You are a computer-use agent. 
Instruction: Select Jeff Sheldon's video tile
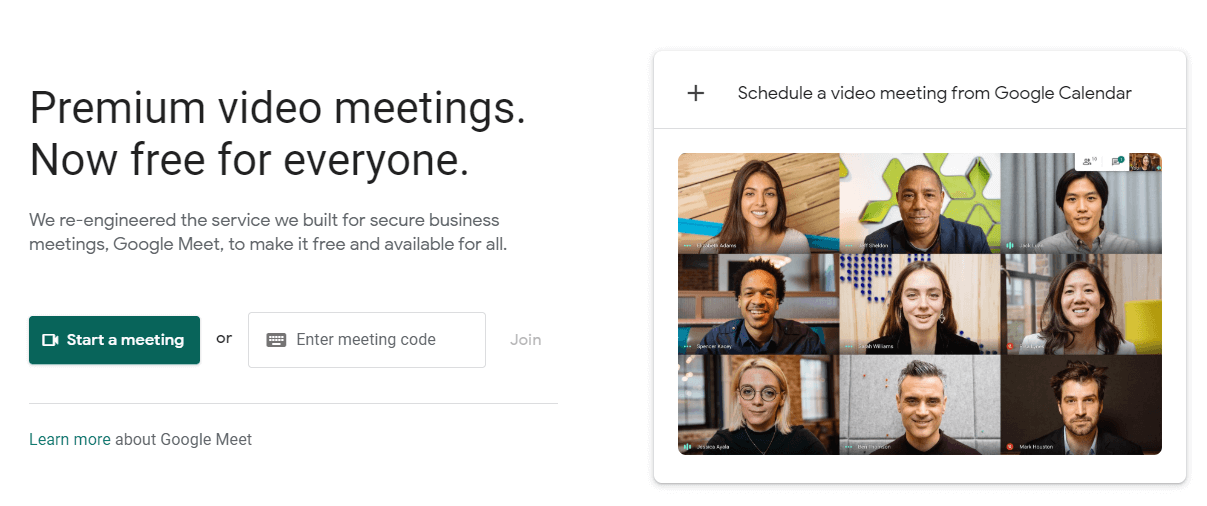[920, 203]
